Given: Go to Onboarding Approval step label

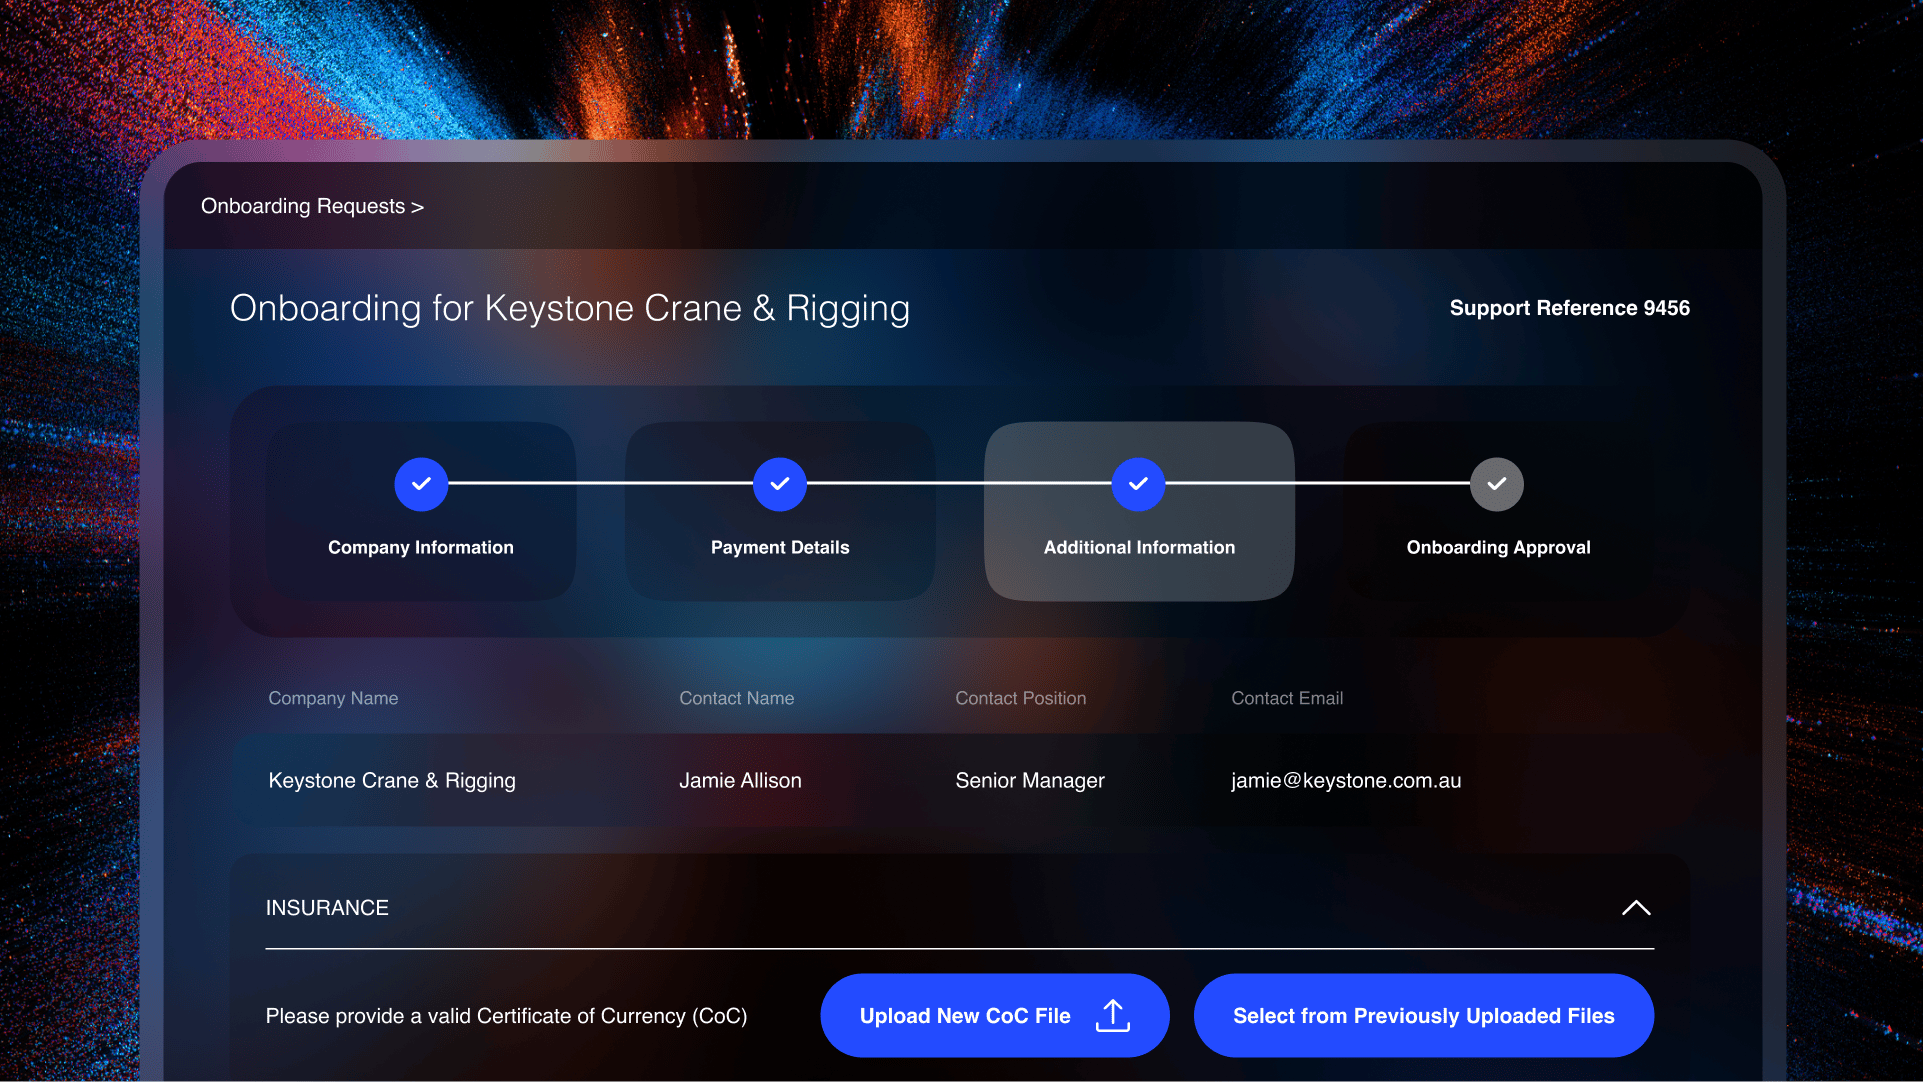Looking at the screenshot, I should [1498, 547].
